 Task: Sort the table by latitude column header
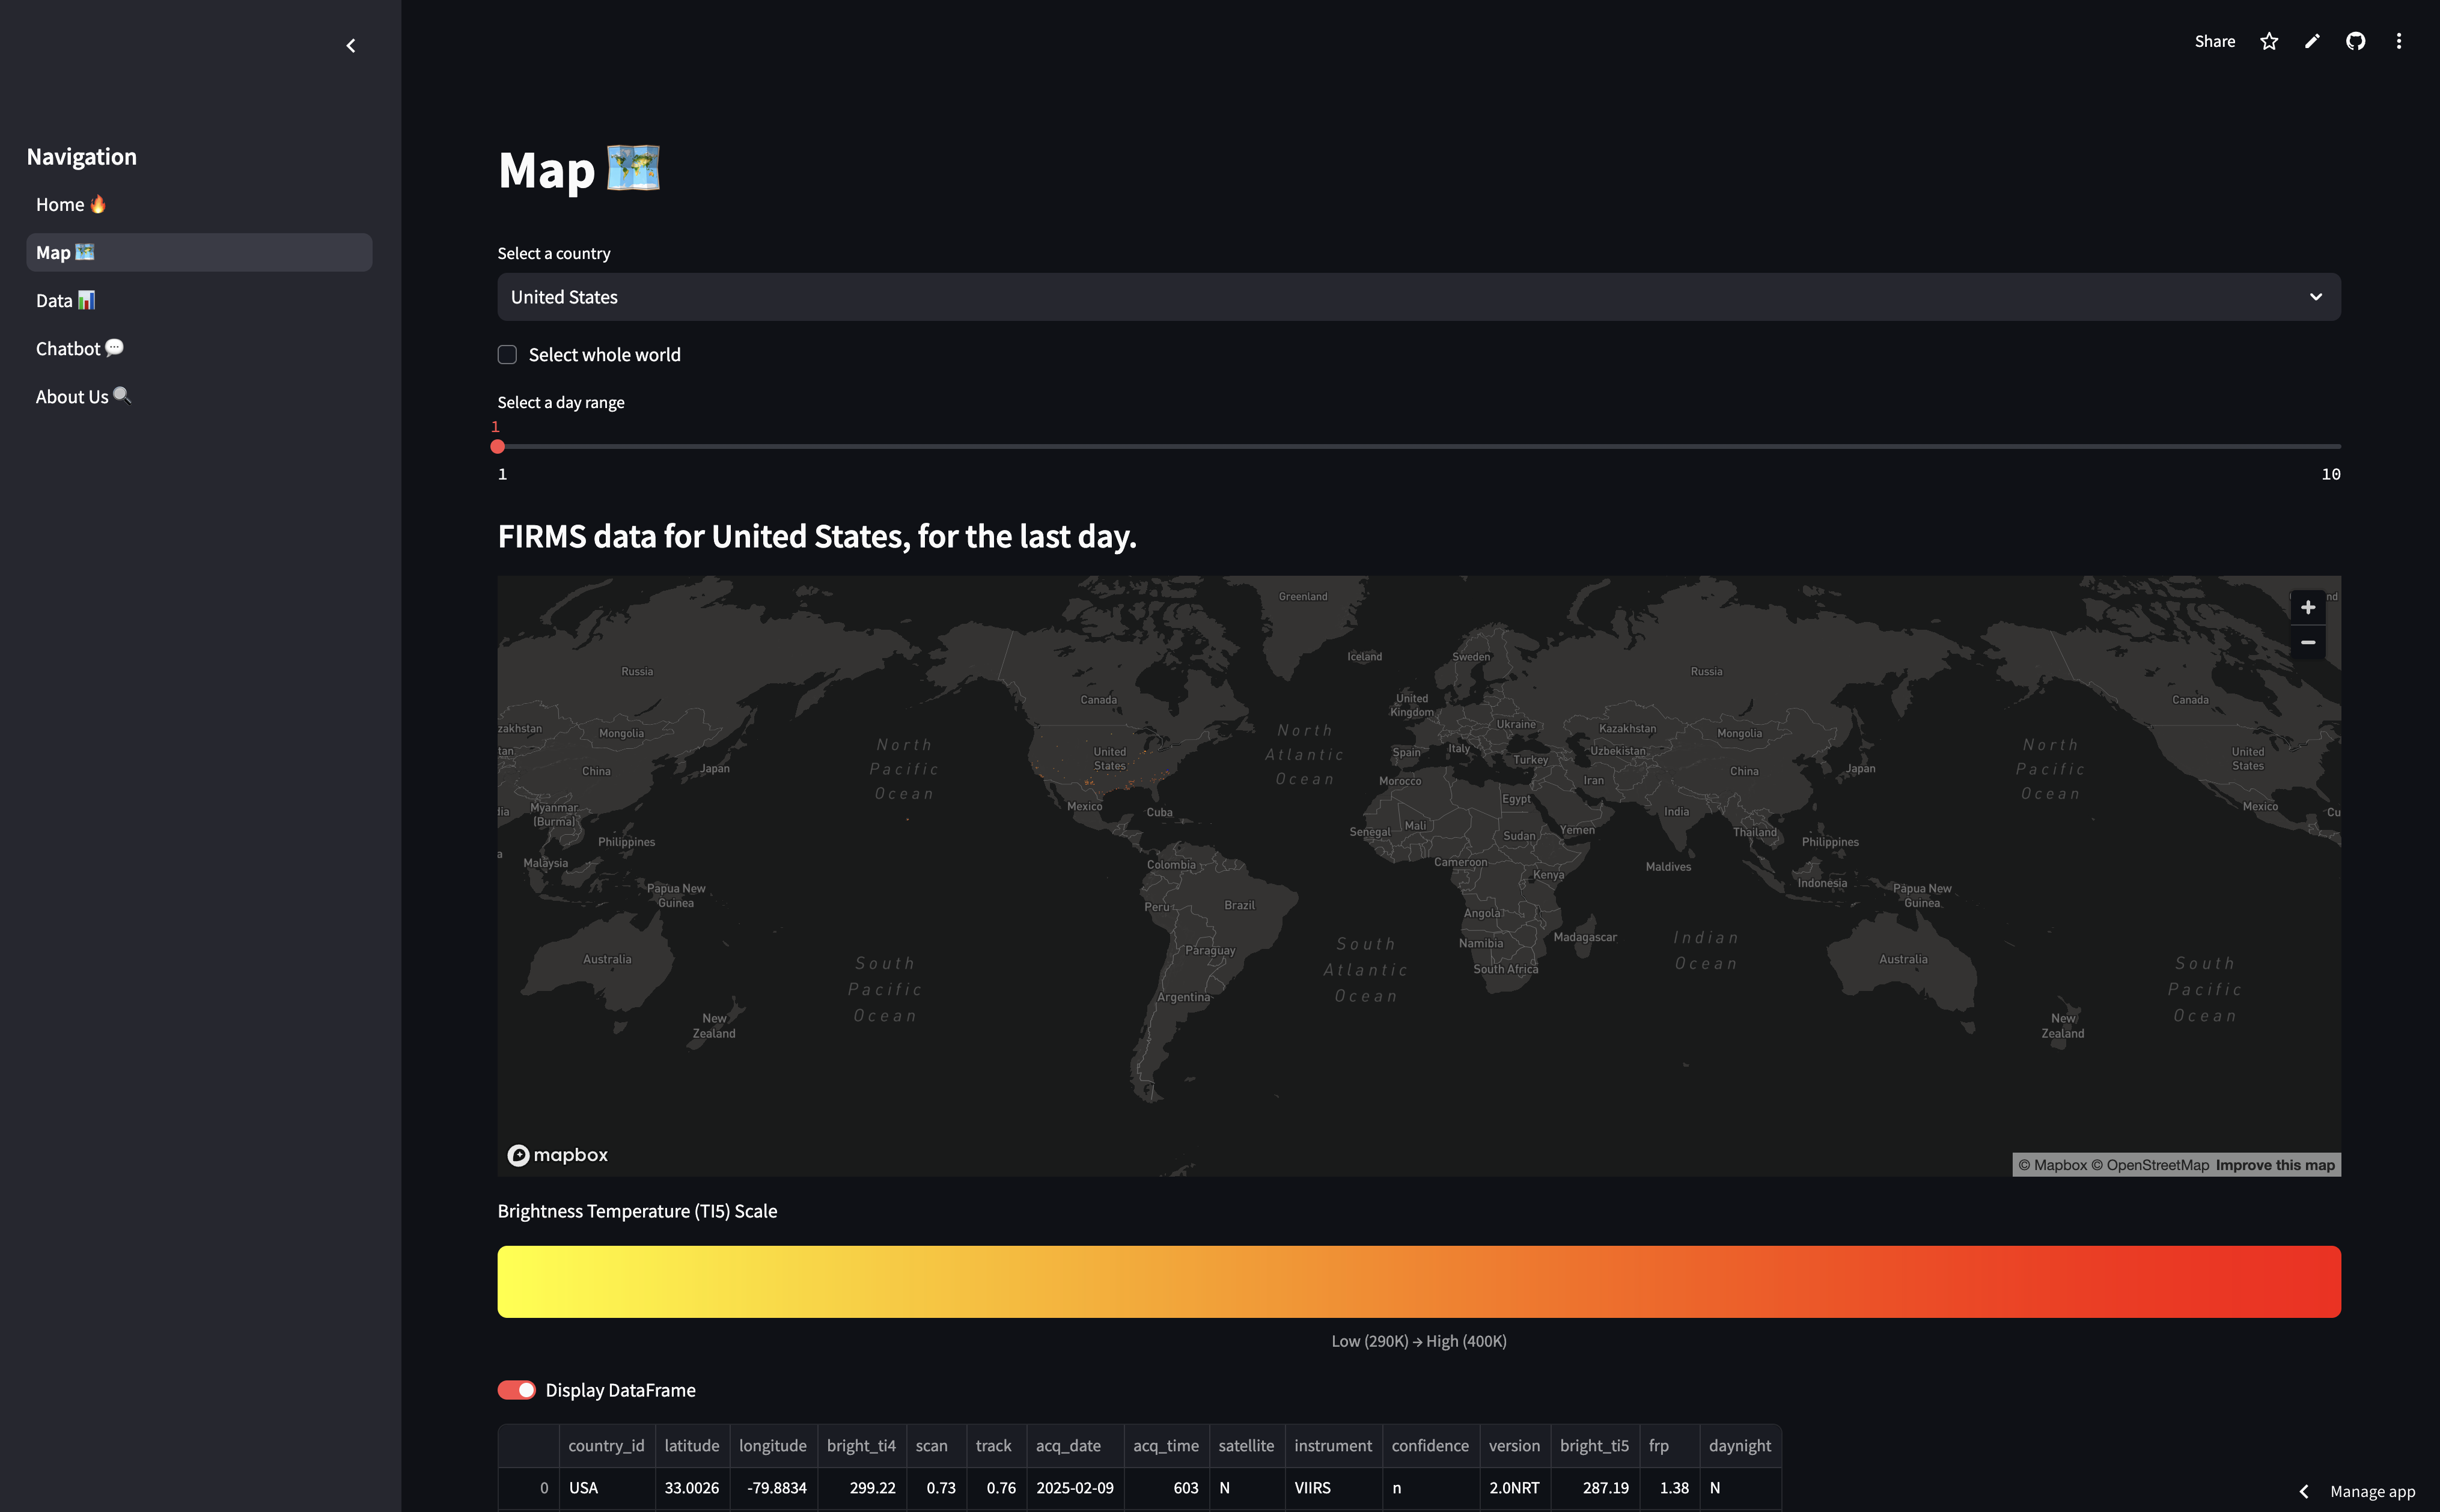click(691, 1446)
